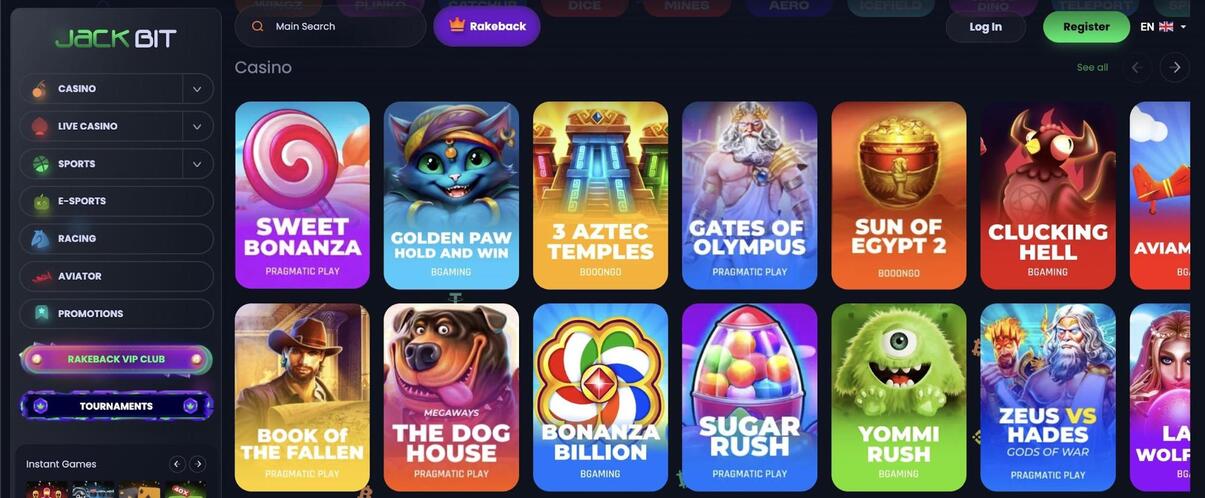This screenshot has width=1205, height=498.
Task: Click the Rakeback VIP Club banner
Action: click(x=116, y=359)
